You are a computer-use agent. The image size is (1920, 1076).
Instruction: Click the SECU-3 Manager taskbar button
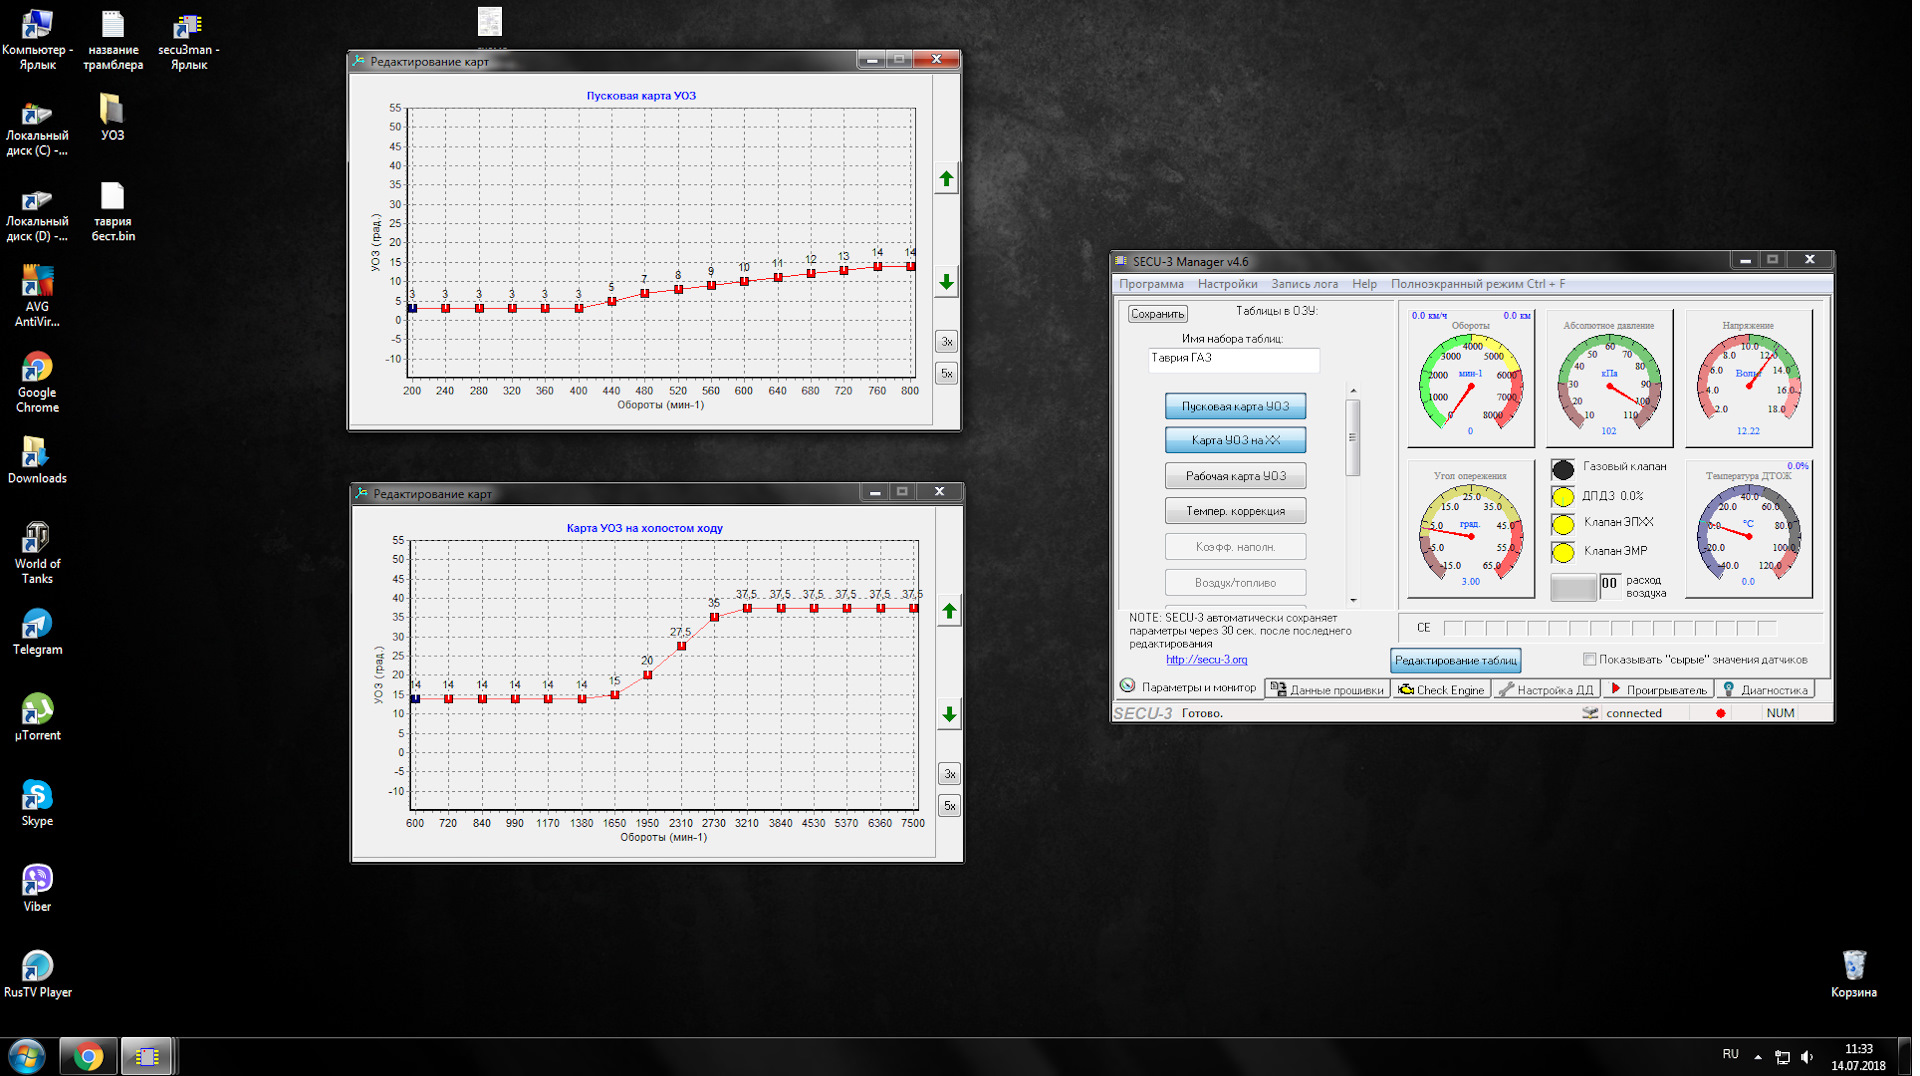point(147,1056)
